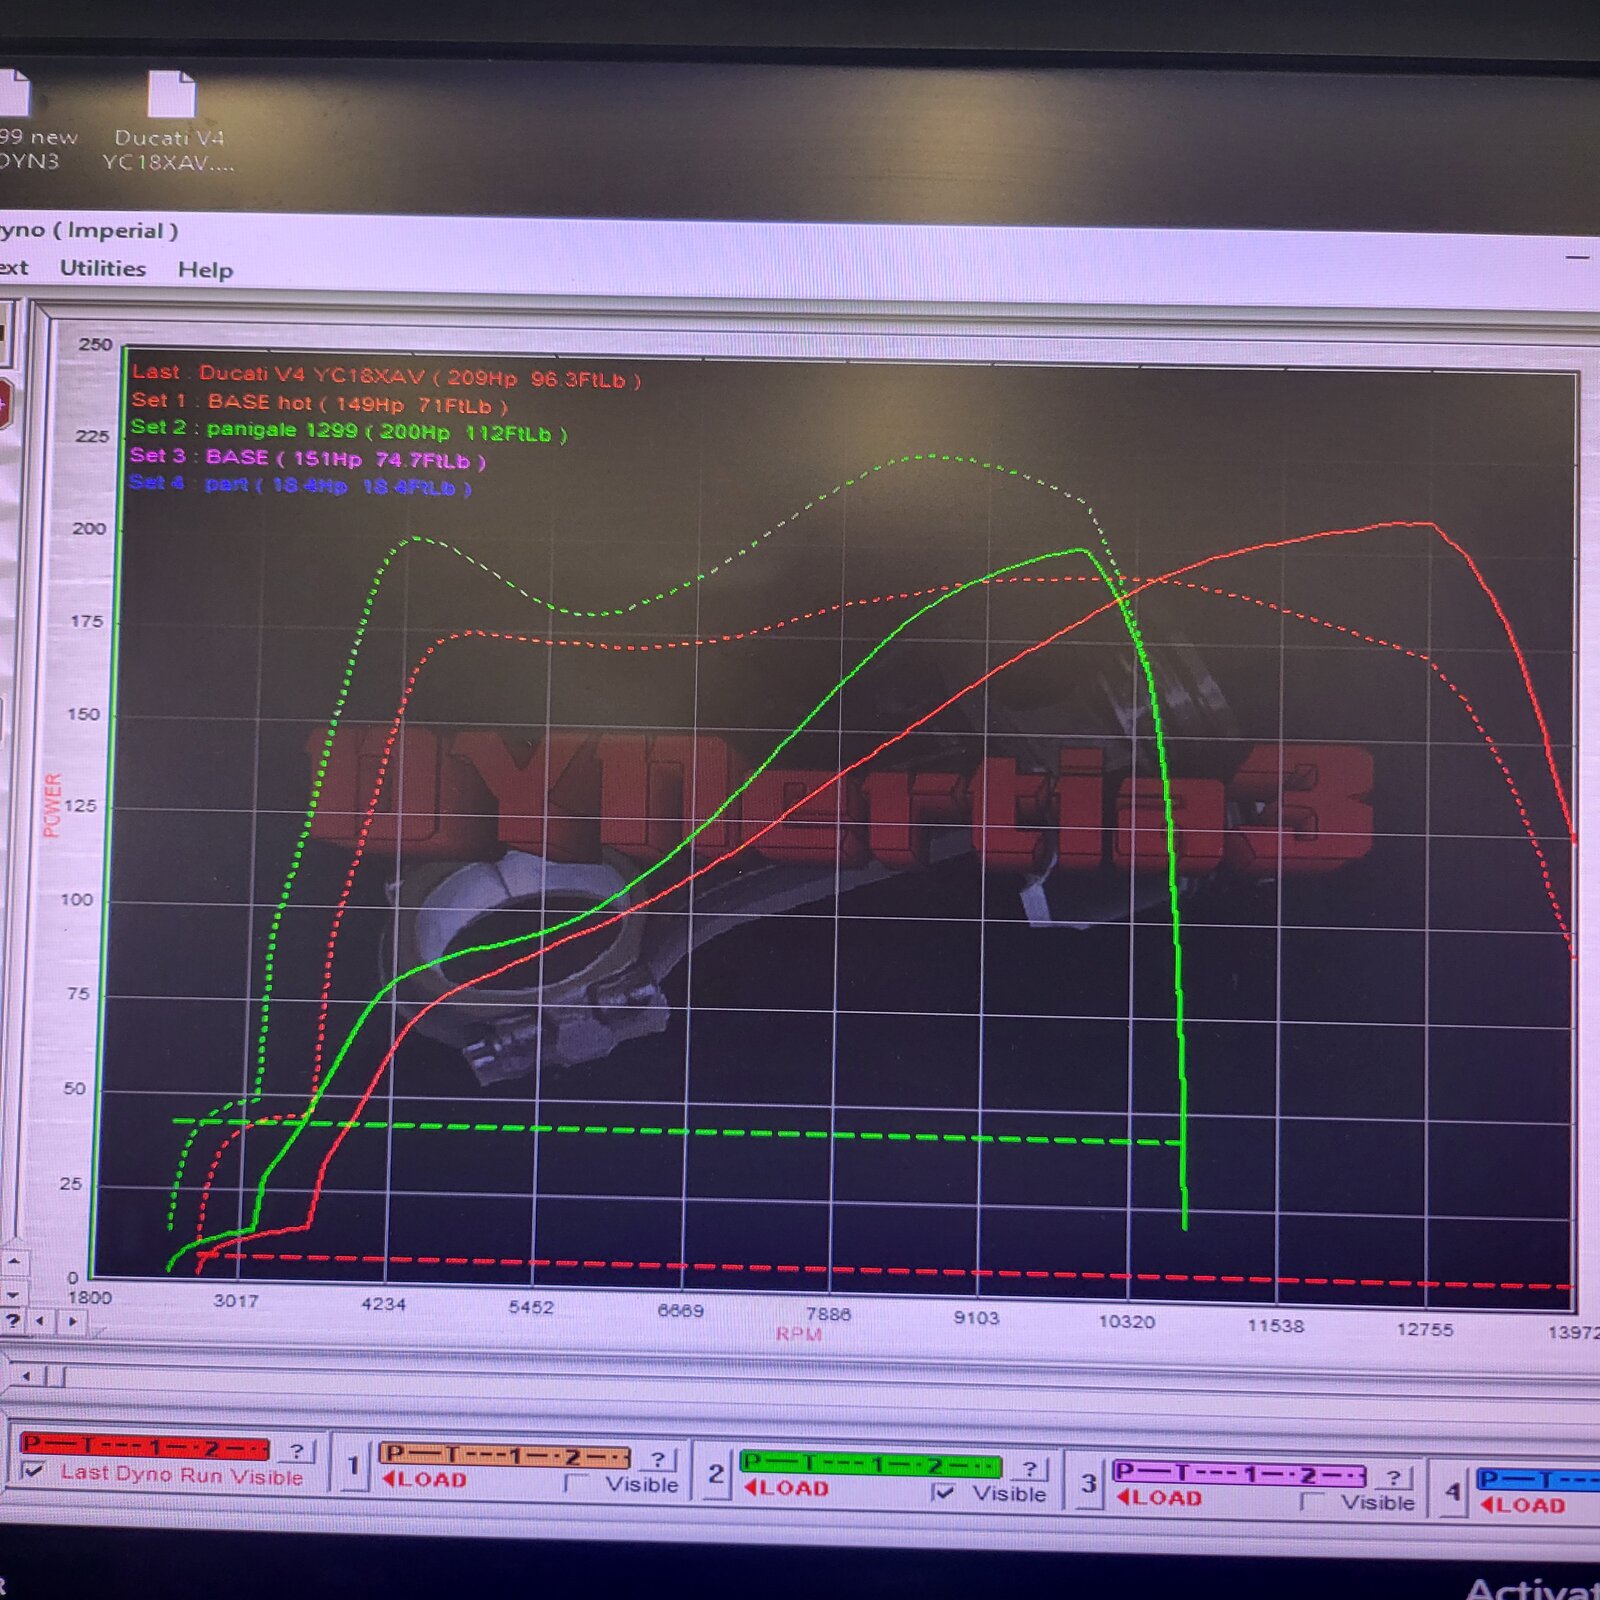Click the POWER axis label
The height and width of the screenshot is (1600, 1600).
pyautogui.click(x=52, y=804)
